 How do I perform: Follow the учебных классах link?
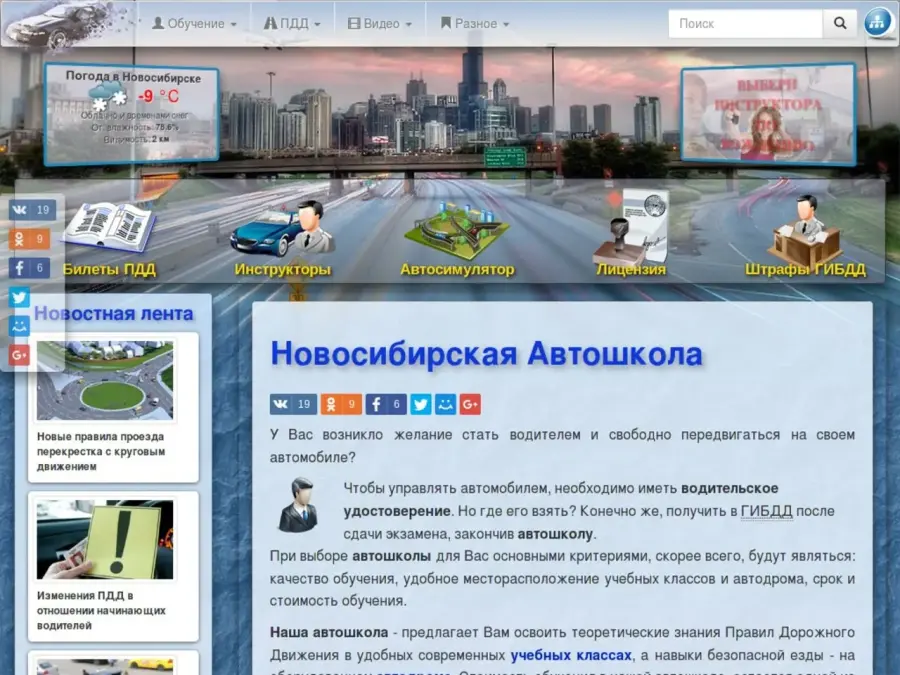(571, 655)
